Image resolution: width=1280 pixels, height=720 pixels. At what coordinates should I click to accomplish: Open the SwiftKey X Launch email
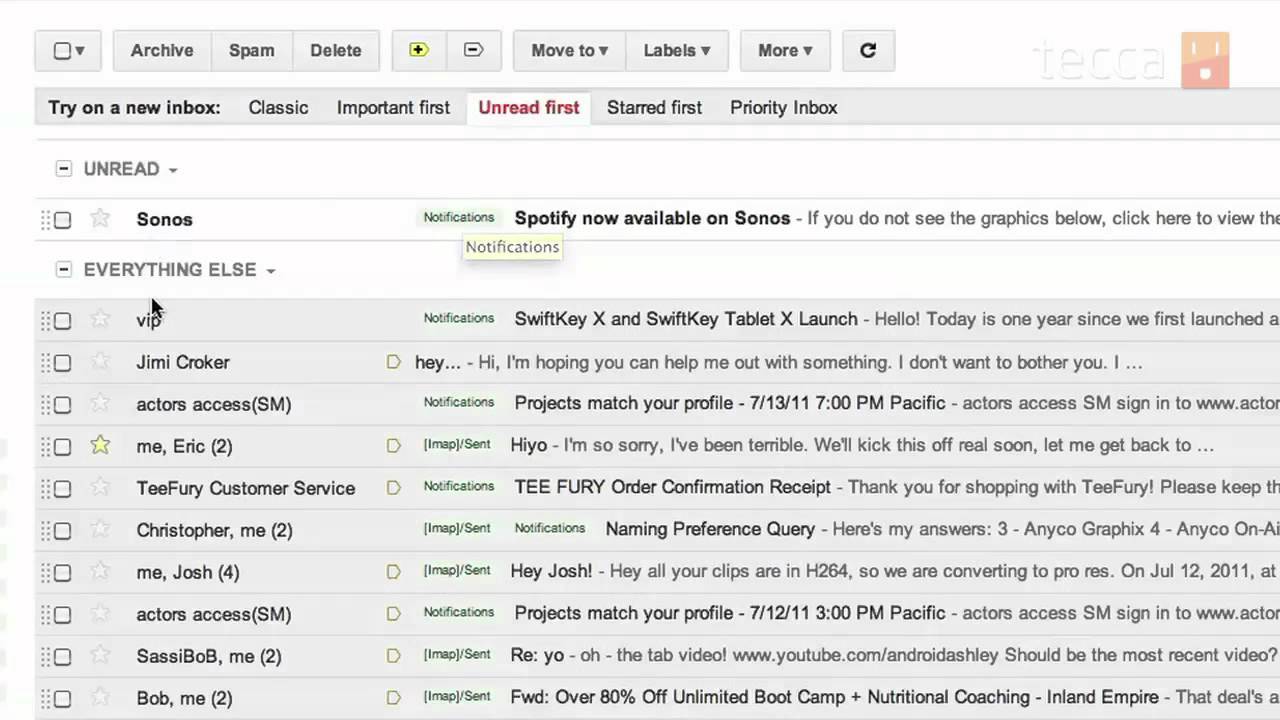pos(685,319)
